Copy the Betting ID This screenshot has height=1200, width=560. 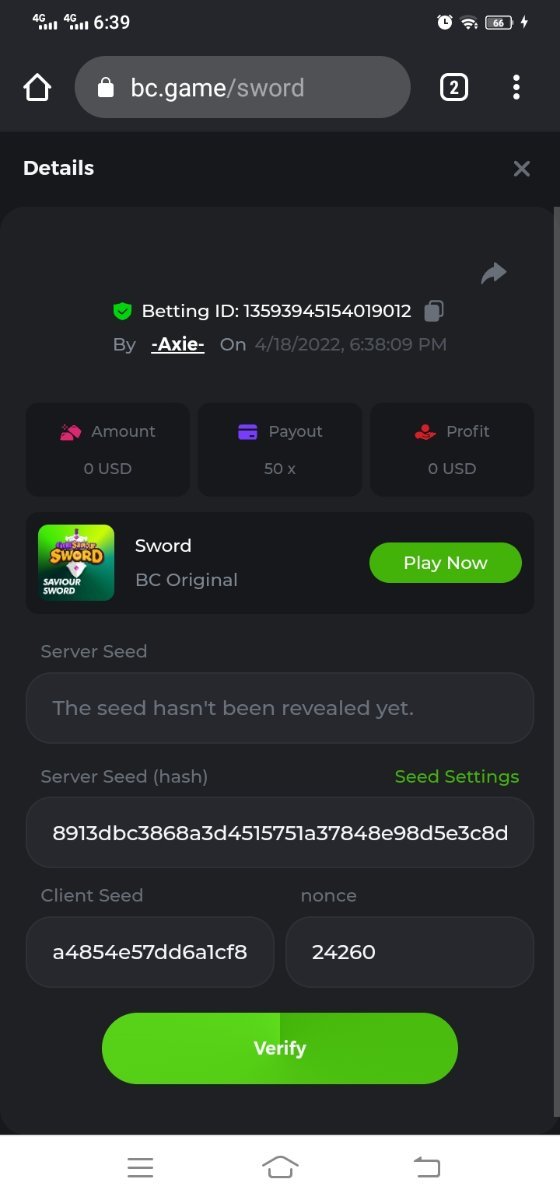tap(433, 311)
